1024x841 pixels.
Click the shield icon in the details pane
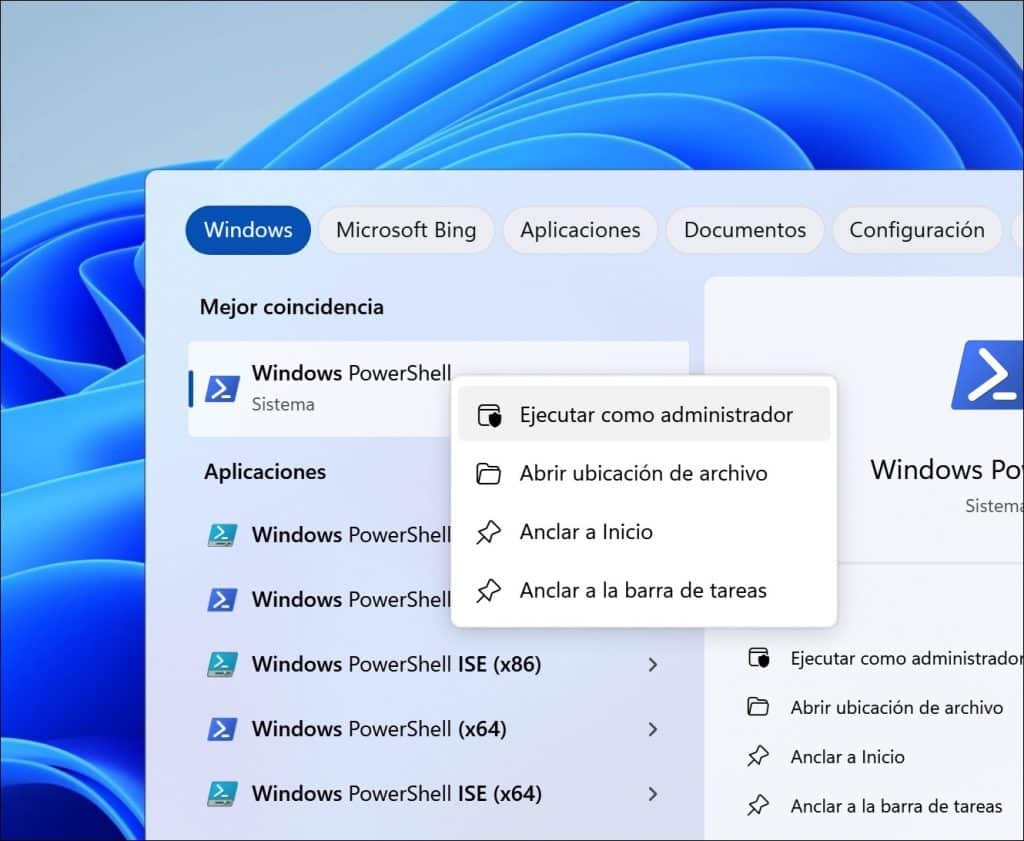759,658
